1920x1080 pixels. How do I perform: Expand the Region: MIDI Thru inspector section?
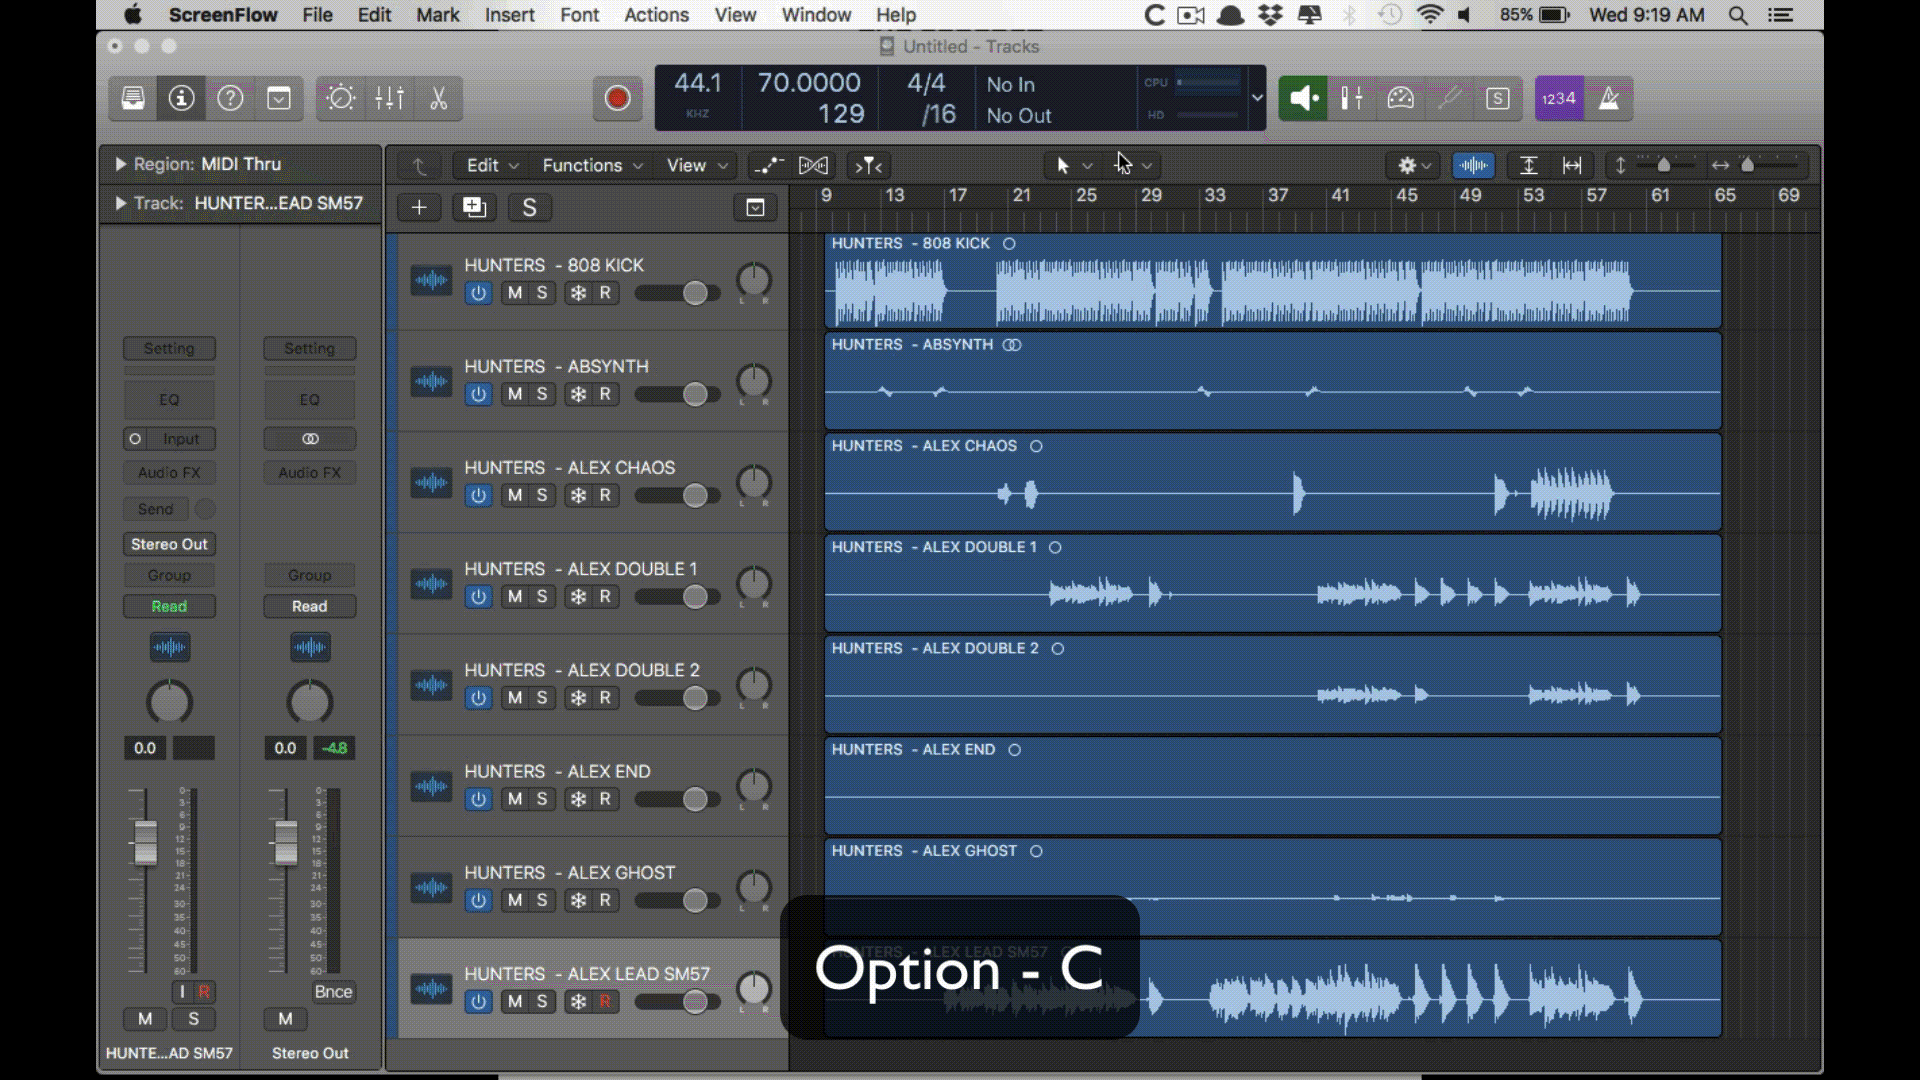[x=120, y=164]
